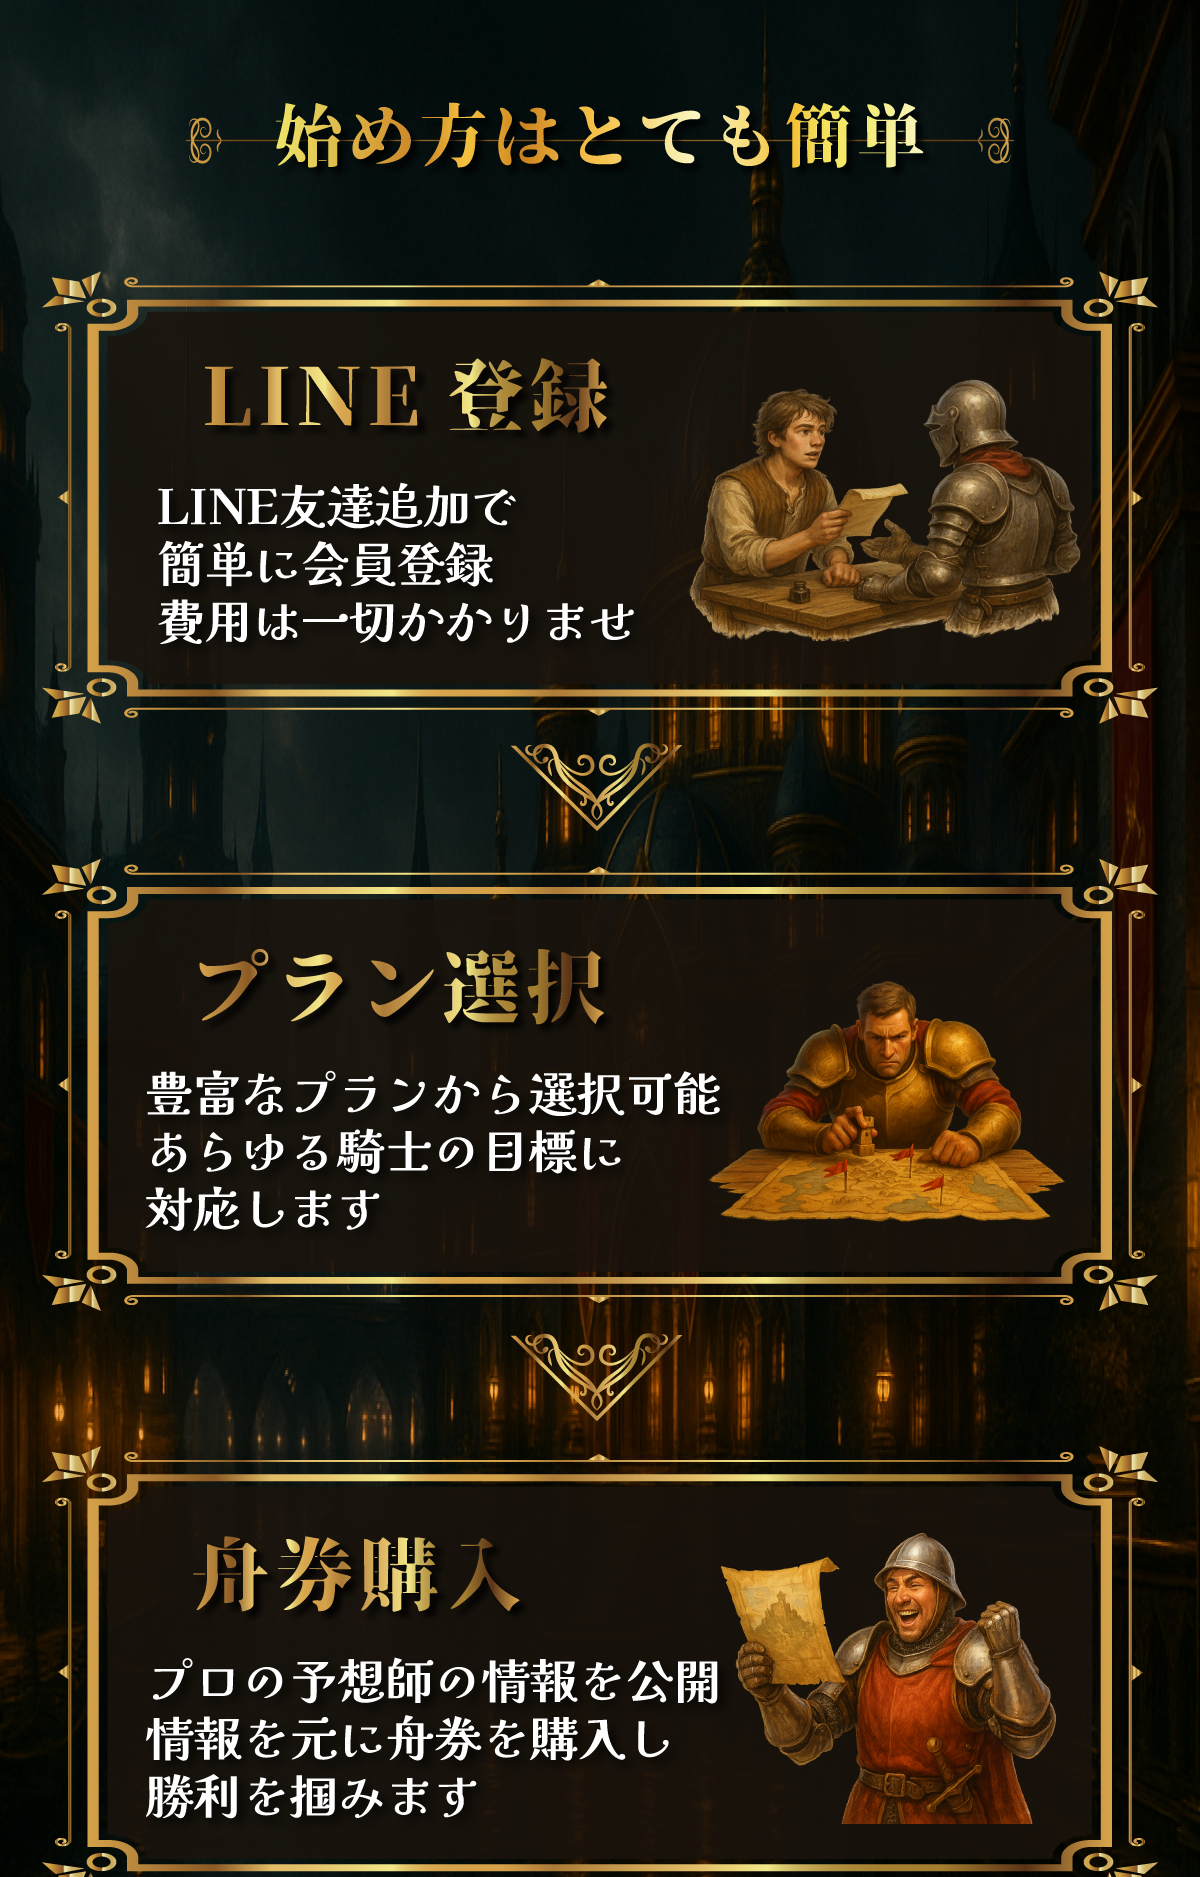Click the 'LINE友達追加で' description text
Screen dimensions: 1200x1877
(x=336, y=507)
